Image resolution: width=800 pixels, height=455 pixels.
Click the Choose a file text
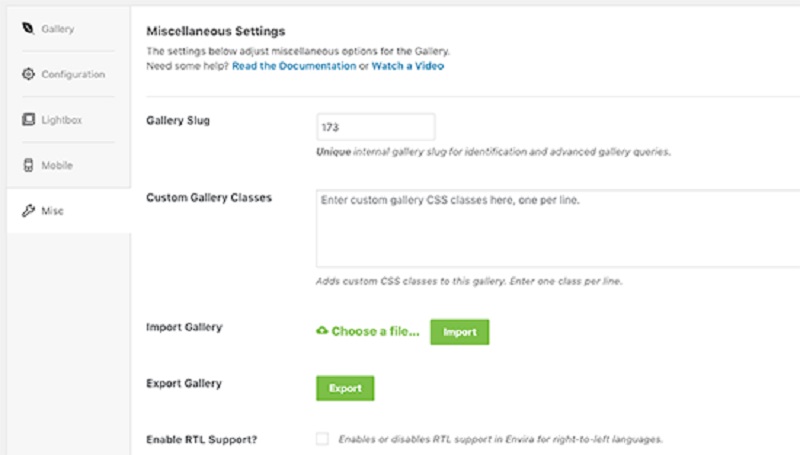pos(375,331)
